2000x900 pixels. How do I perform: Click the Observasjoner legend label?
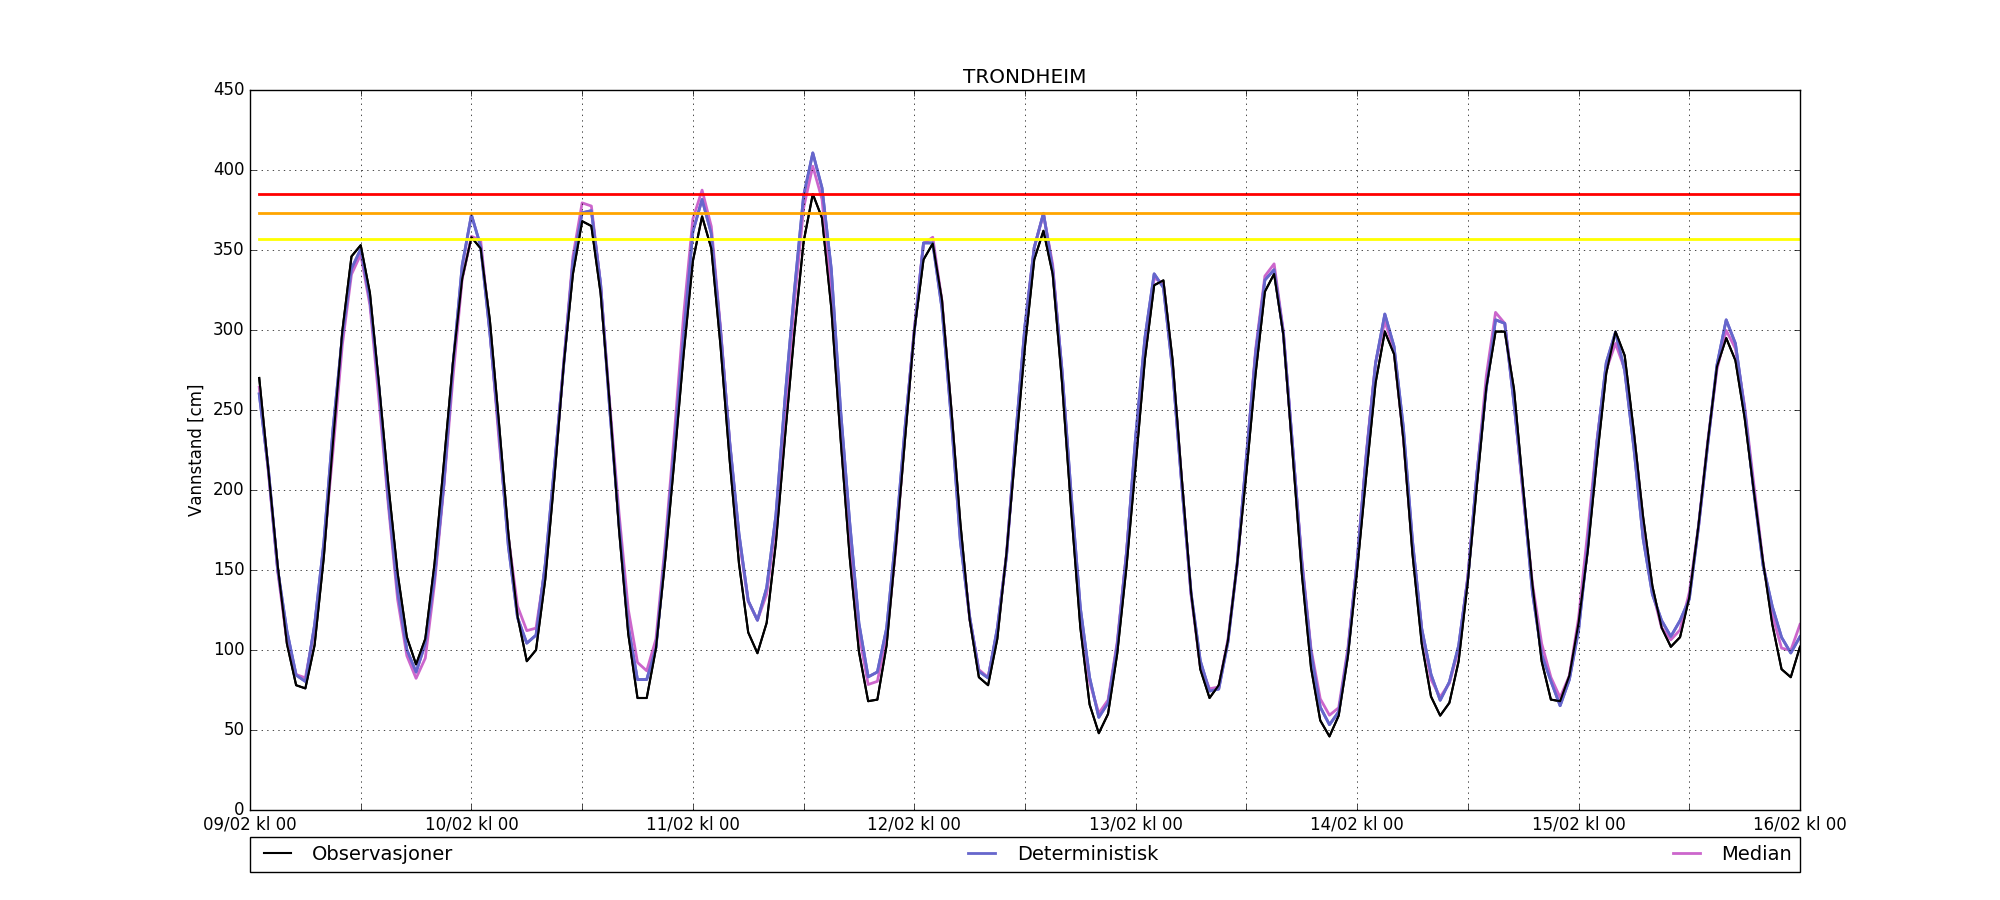coord(382,854)
